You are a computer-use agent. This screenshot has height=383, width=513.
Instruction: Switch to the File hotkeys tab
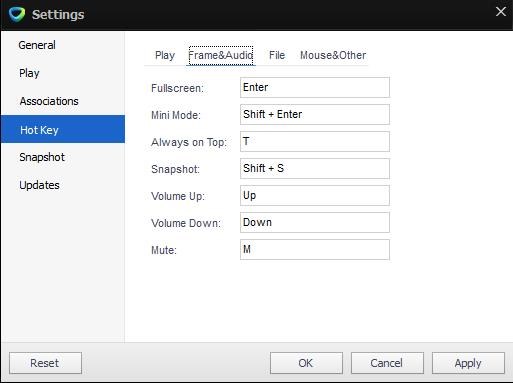pyautogui.click(x=277, y=55)
